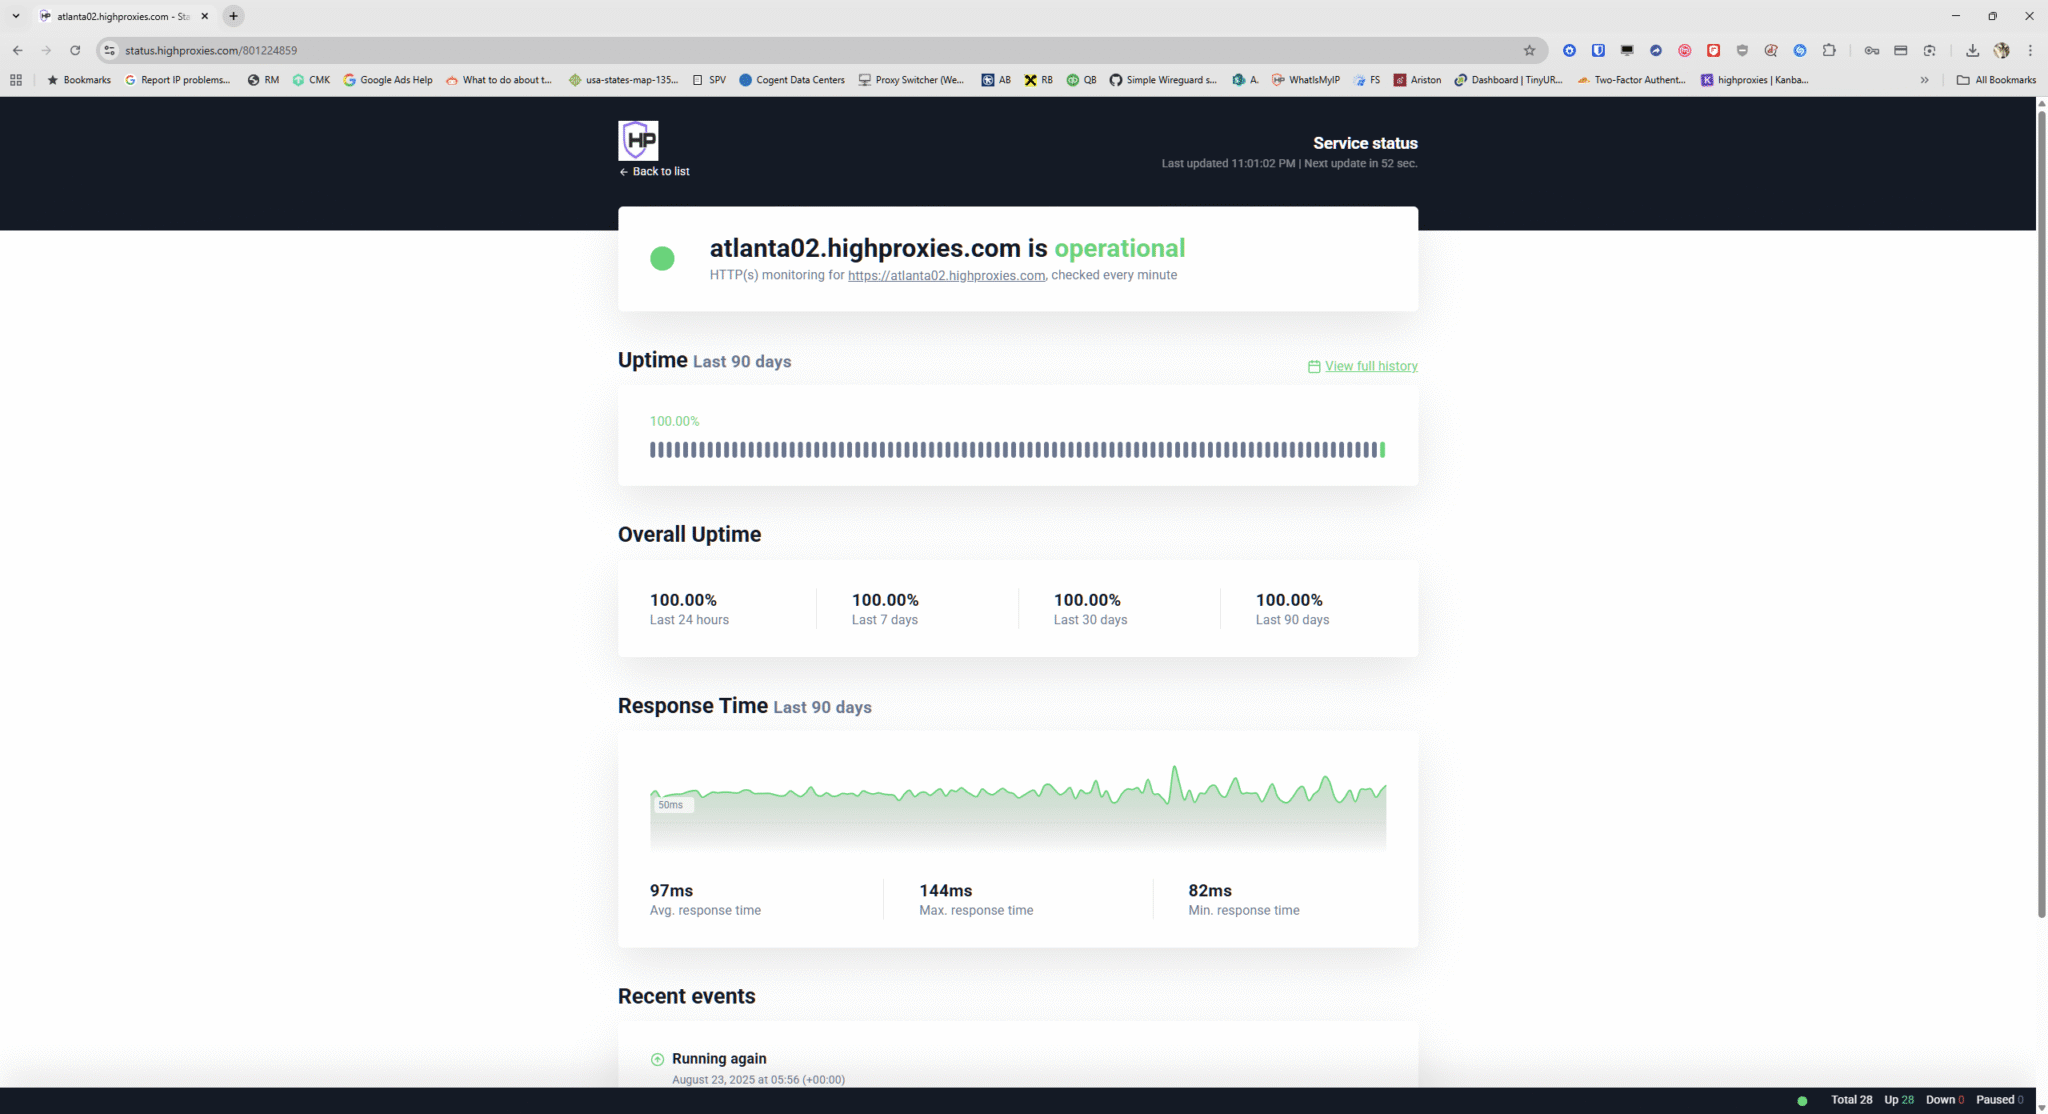Screen dimensions: 2048x1114
Task: Click the Paused 0 status counter
Action: tap(2000, 1100)
